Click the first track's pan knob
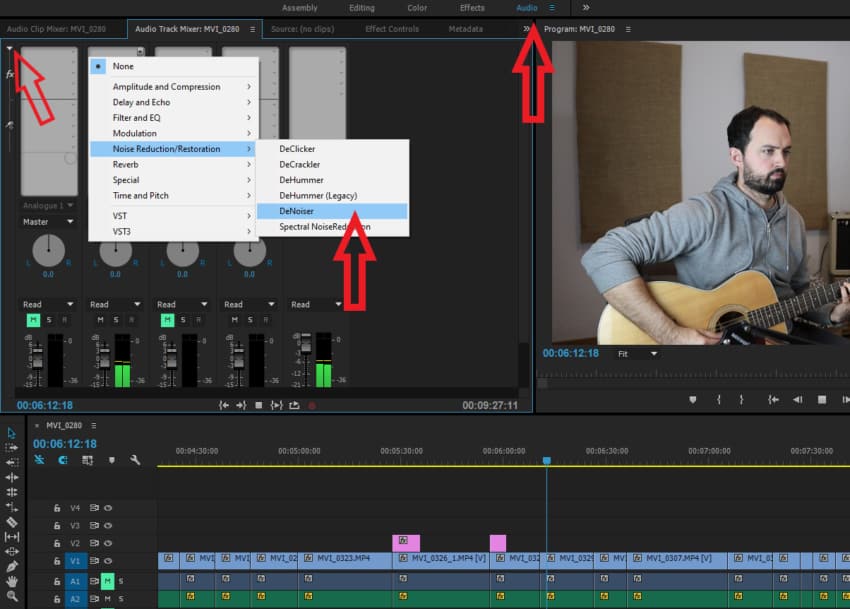The image size is (850, 609). (48, 250)
